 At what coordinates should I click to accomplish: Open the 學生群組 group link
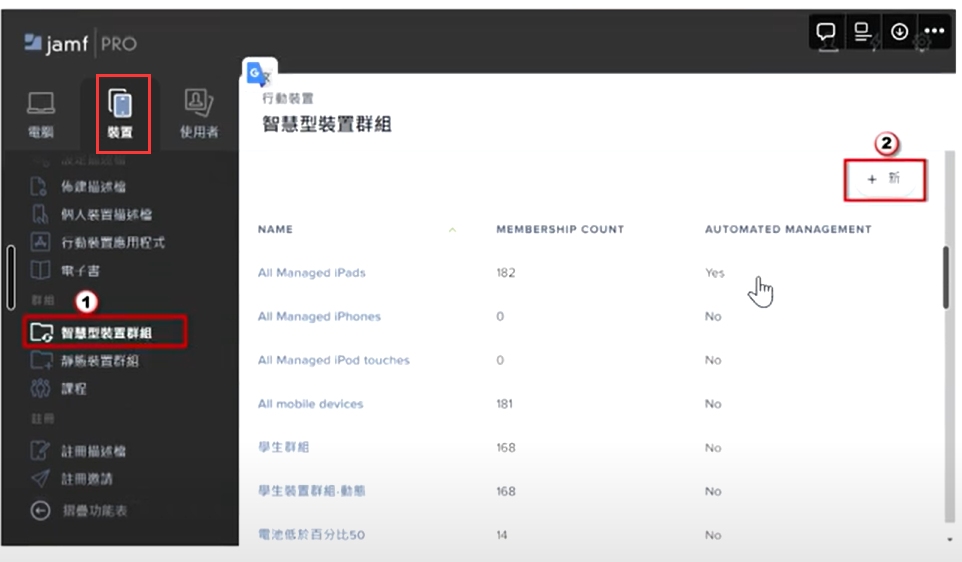(x=283, y=447)
